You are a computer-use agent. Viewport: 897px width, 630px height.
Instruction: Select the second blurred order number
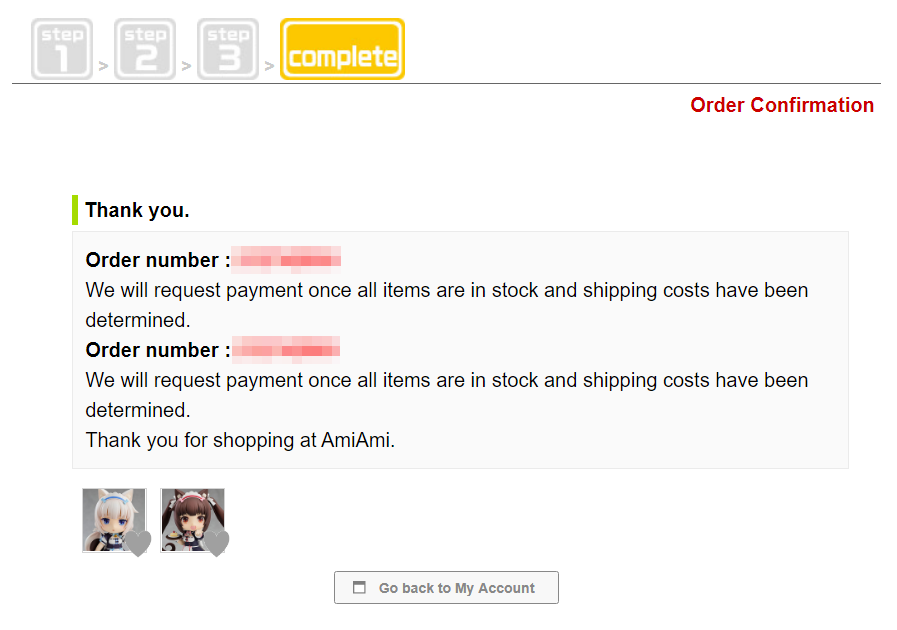(x=286, y=350)
